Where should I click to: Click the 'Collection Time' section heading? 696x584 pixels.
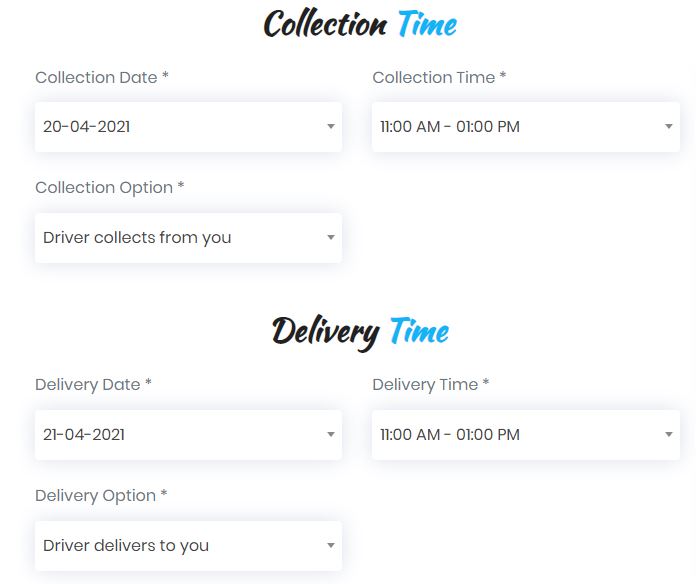coord(360,24)
